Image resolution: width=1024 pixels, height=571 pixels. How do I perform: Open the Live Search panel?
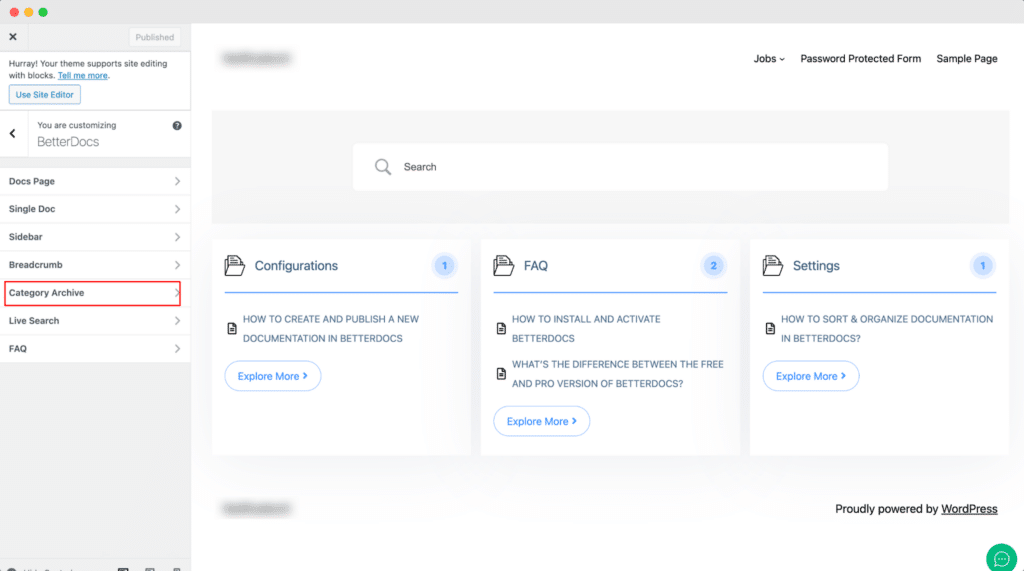click(x=95, y=321)
